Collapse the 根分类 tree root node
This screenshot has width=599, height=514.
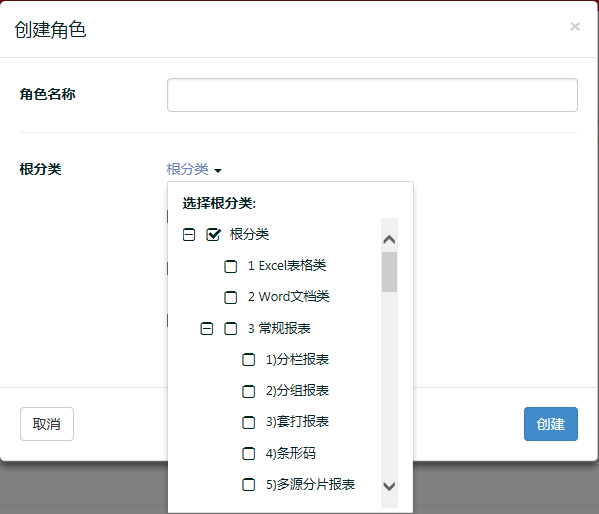(189, 234)
